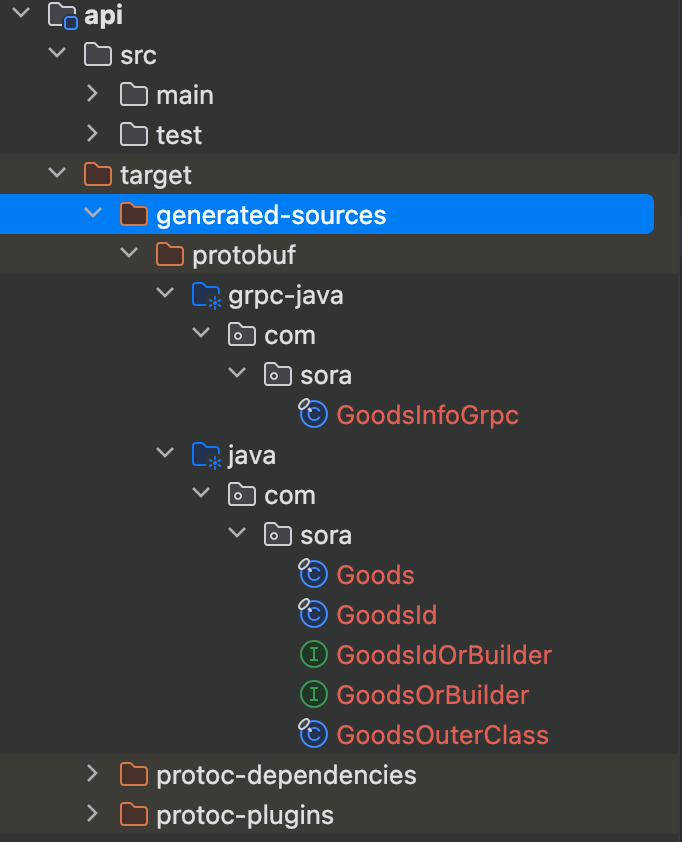Click the GoodsIdOrBuilder interface icon

tap(313, 655)
